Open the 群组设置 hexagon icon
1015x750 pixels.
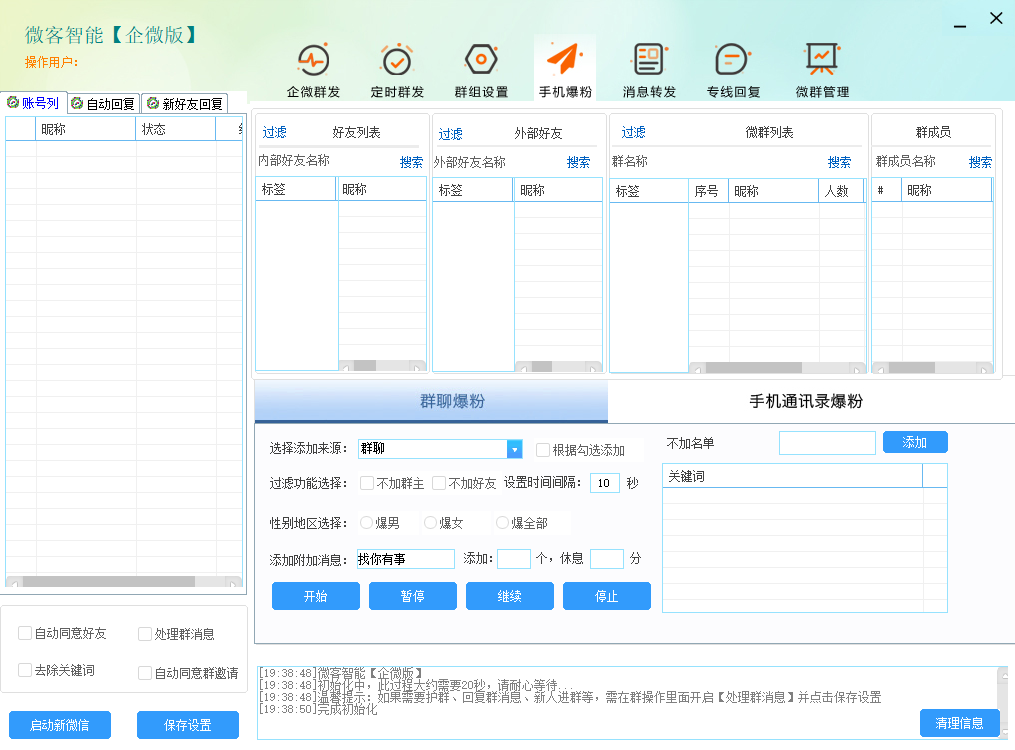481,60
